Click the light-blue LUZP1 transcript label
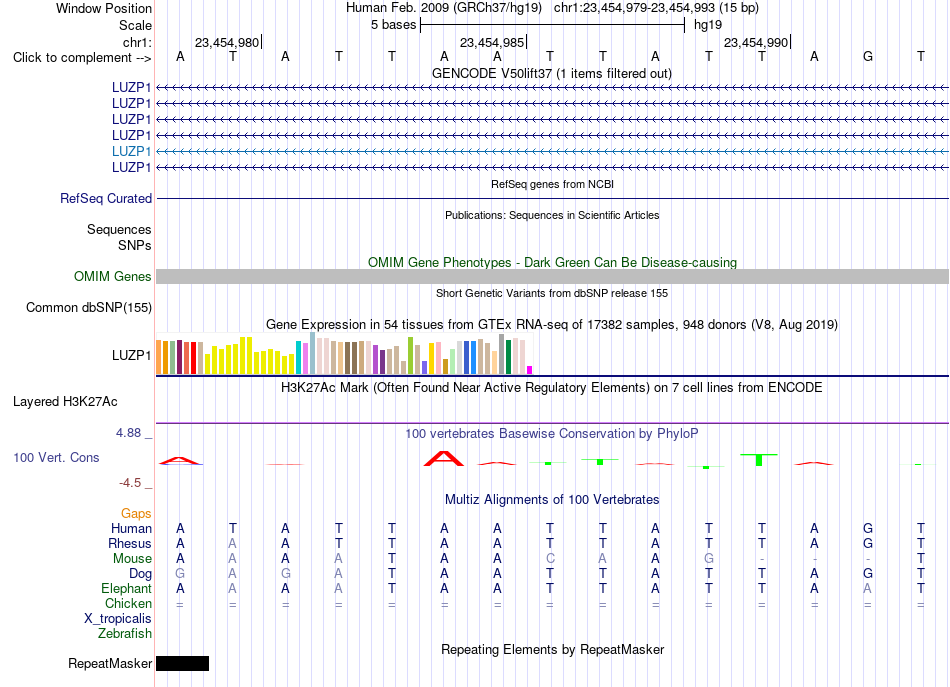Screen dimensions: 950x687 point(131,151)
